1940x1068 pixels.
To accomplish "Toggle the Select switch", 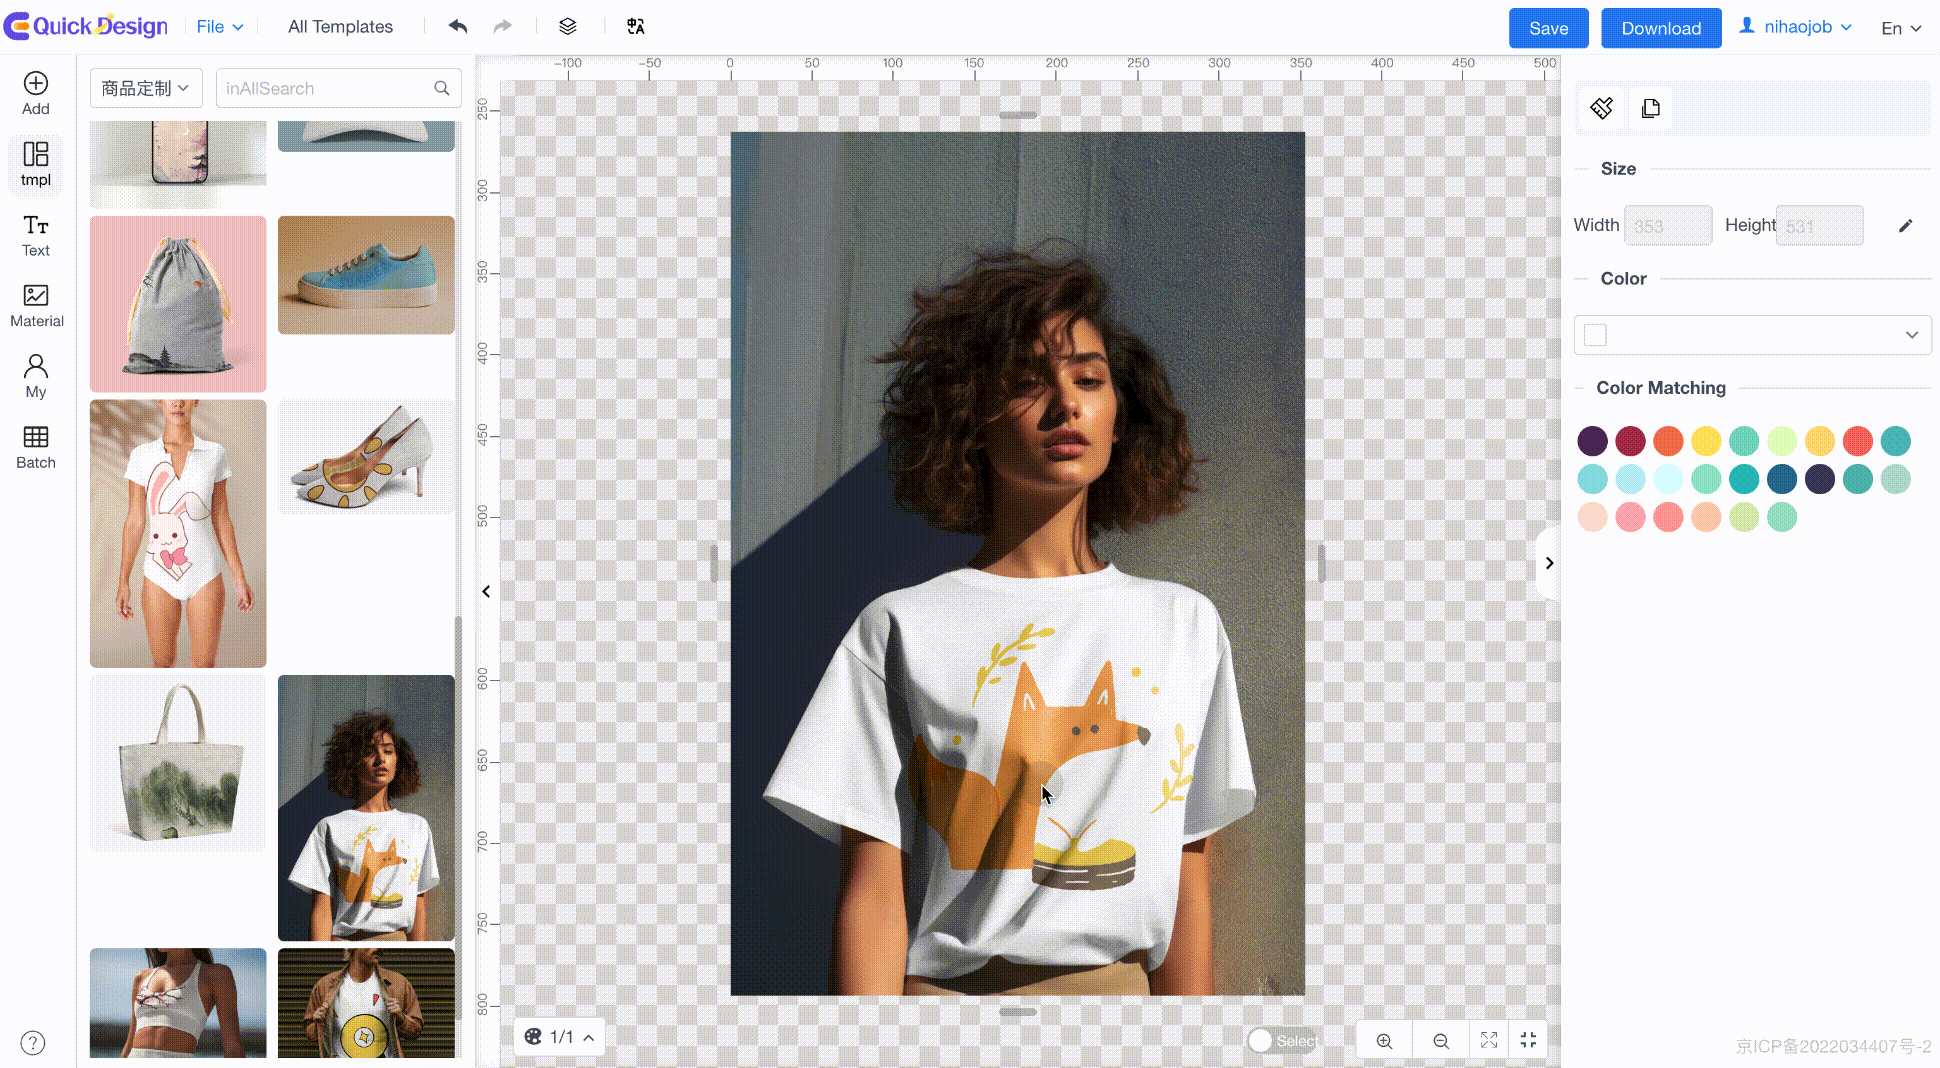I will point(1283,1041).
